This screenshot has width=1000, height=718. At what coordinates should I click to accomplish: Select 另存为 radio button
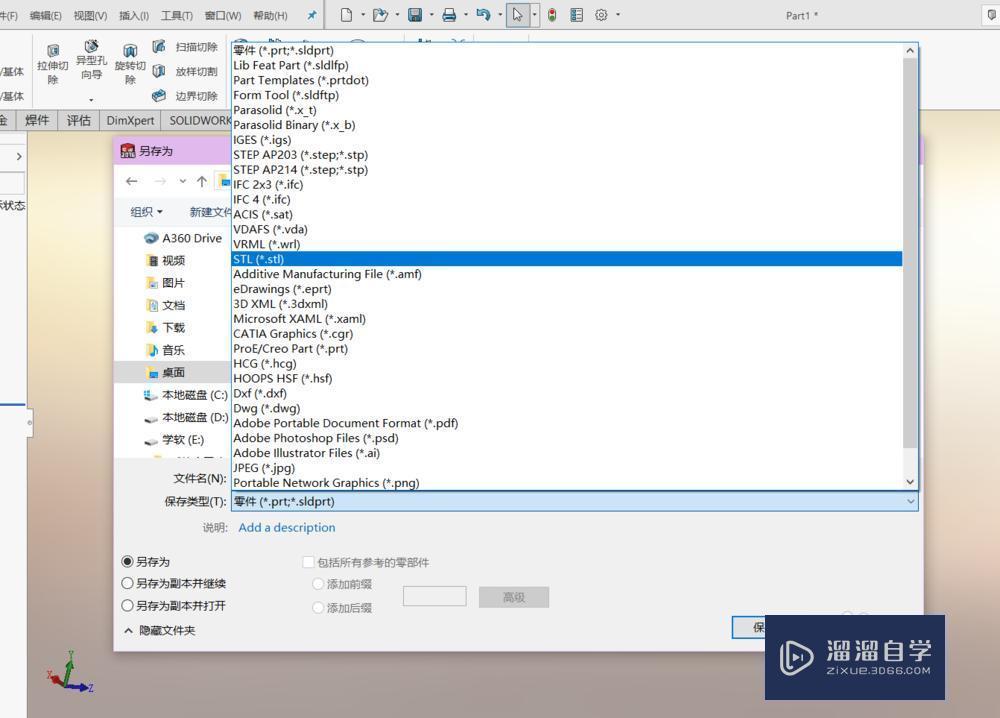128,562
